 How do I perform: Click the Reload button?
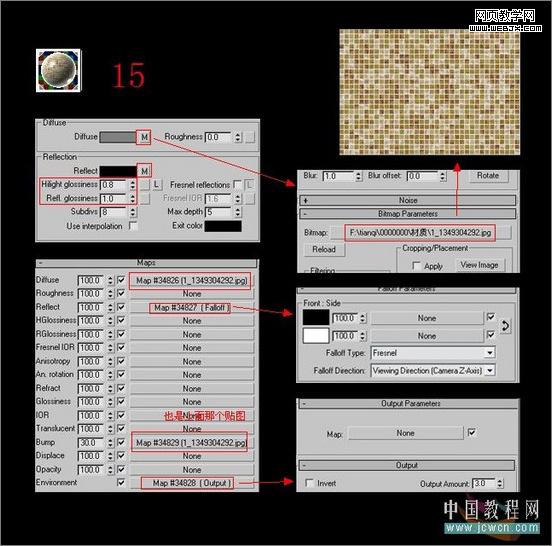(x=324, y=250)
